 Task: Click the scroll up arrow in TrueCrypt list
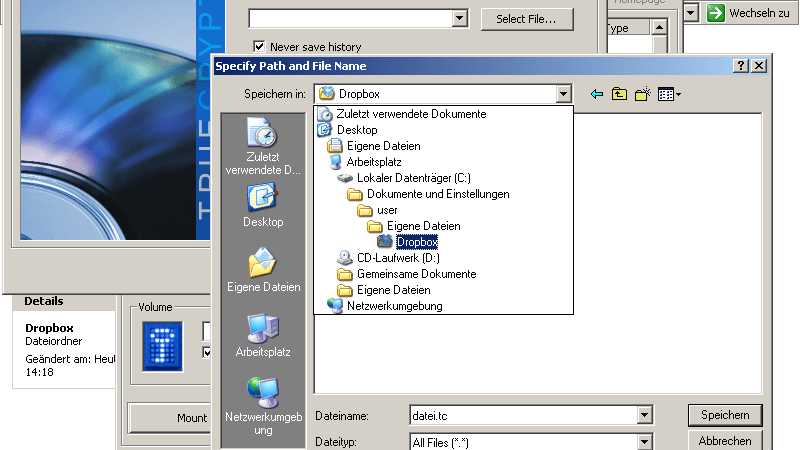[x=659, y=27]
